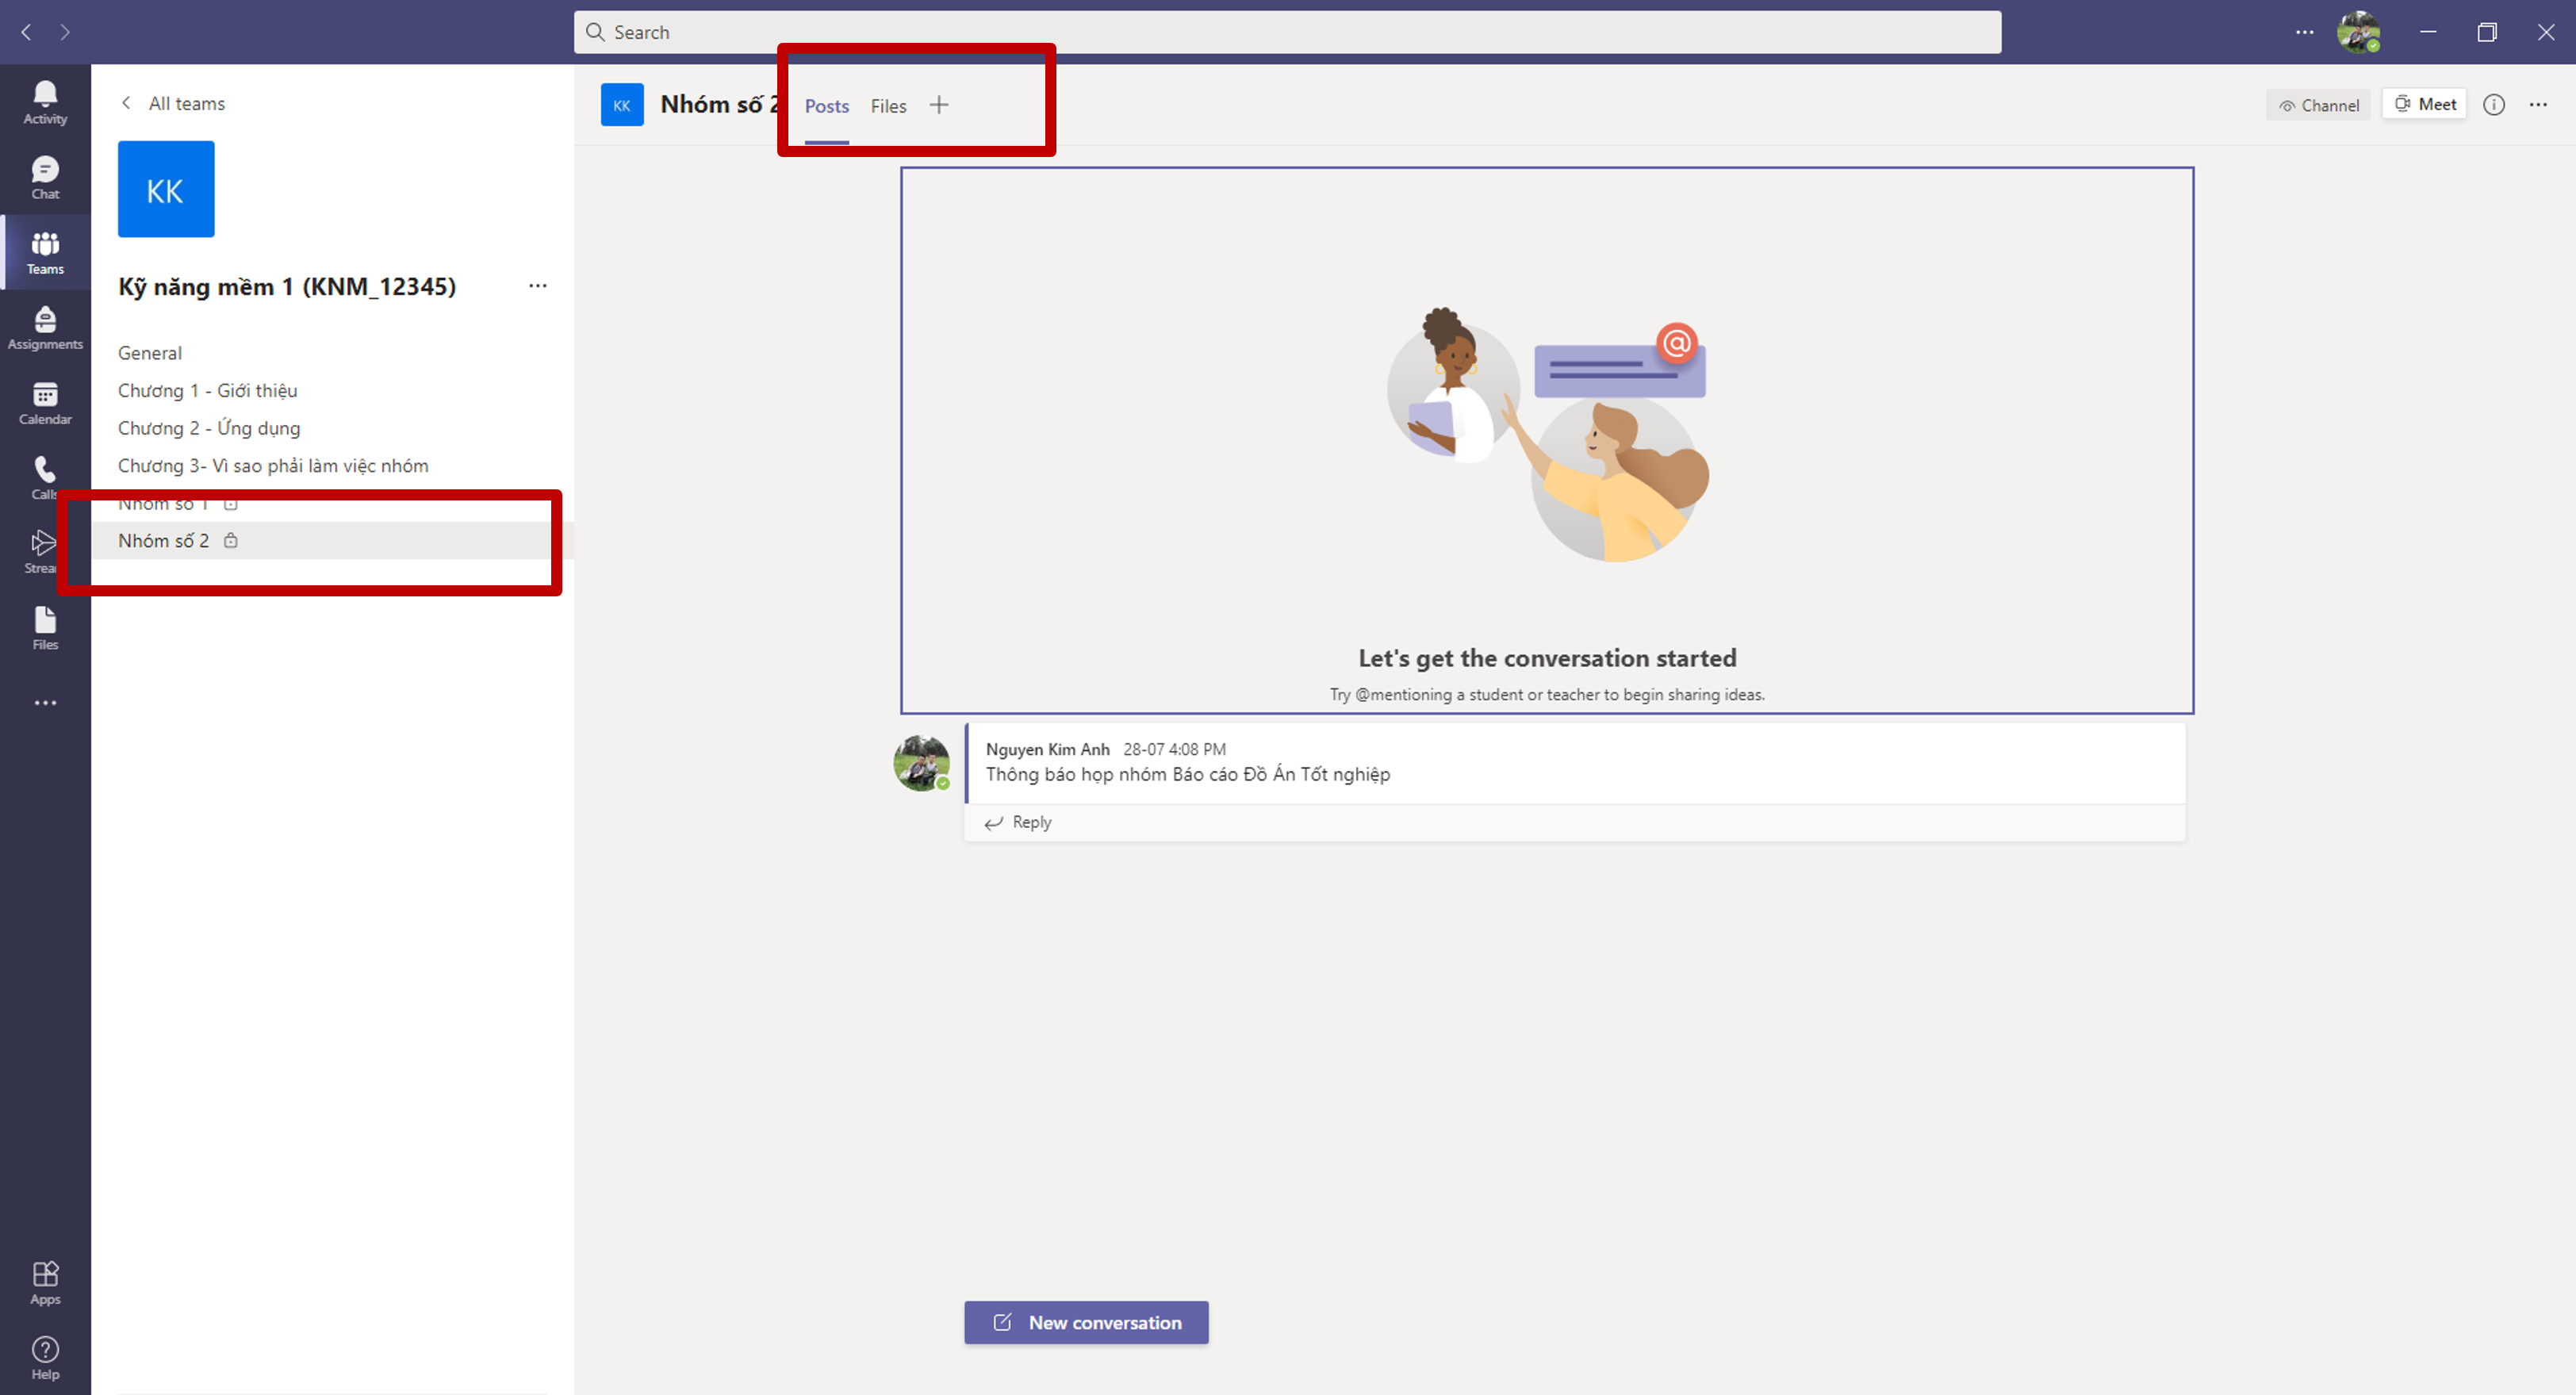Open team options ellipsis next to Kỹ năng mềm 1
This screenshot has width=2576, height=1395.
(x=537, y=286)
